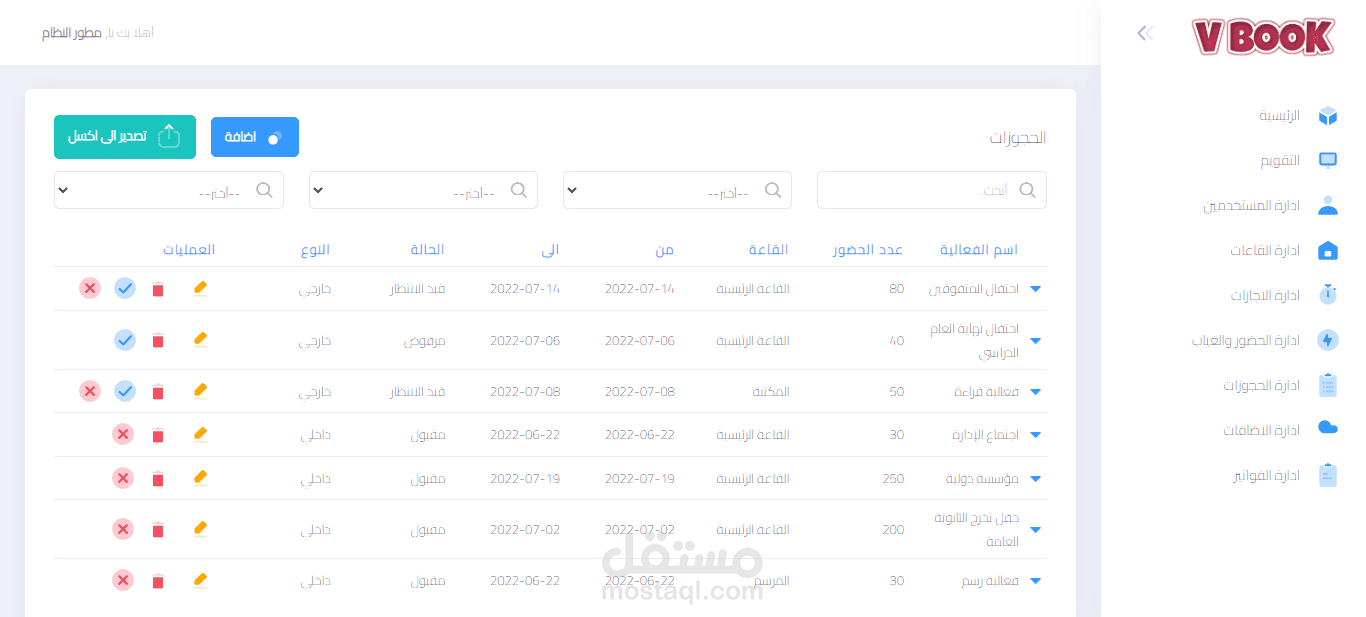
Task: Open the leftmost --اختر-- filter dropdown
Action: tap(169, 190)
